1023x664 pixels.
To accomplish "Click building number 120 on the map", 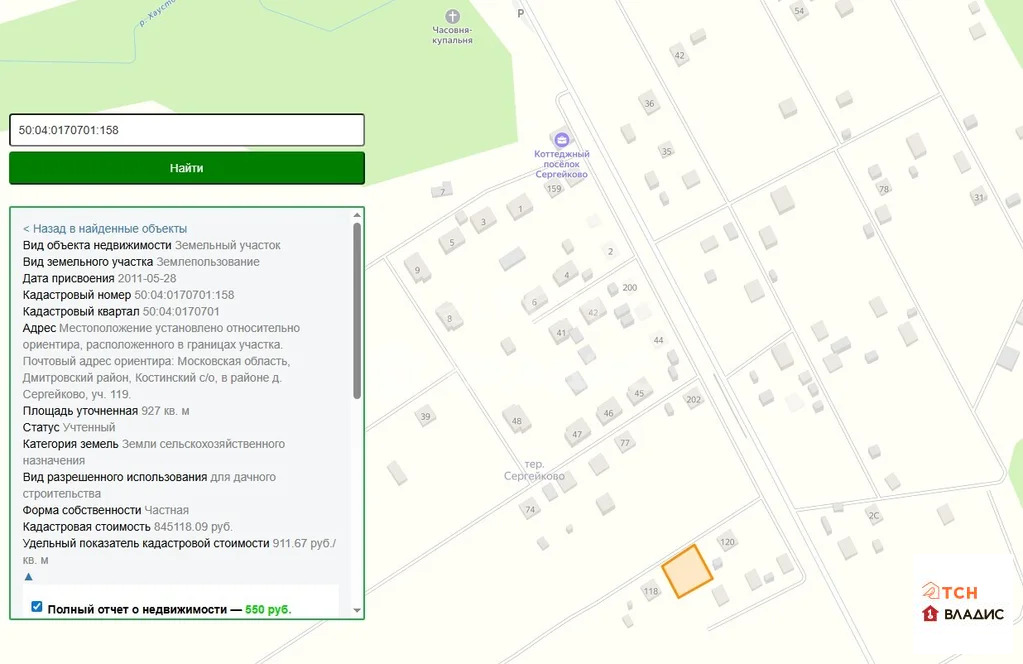I will point(727,542).
